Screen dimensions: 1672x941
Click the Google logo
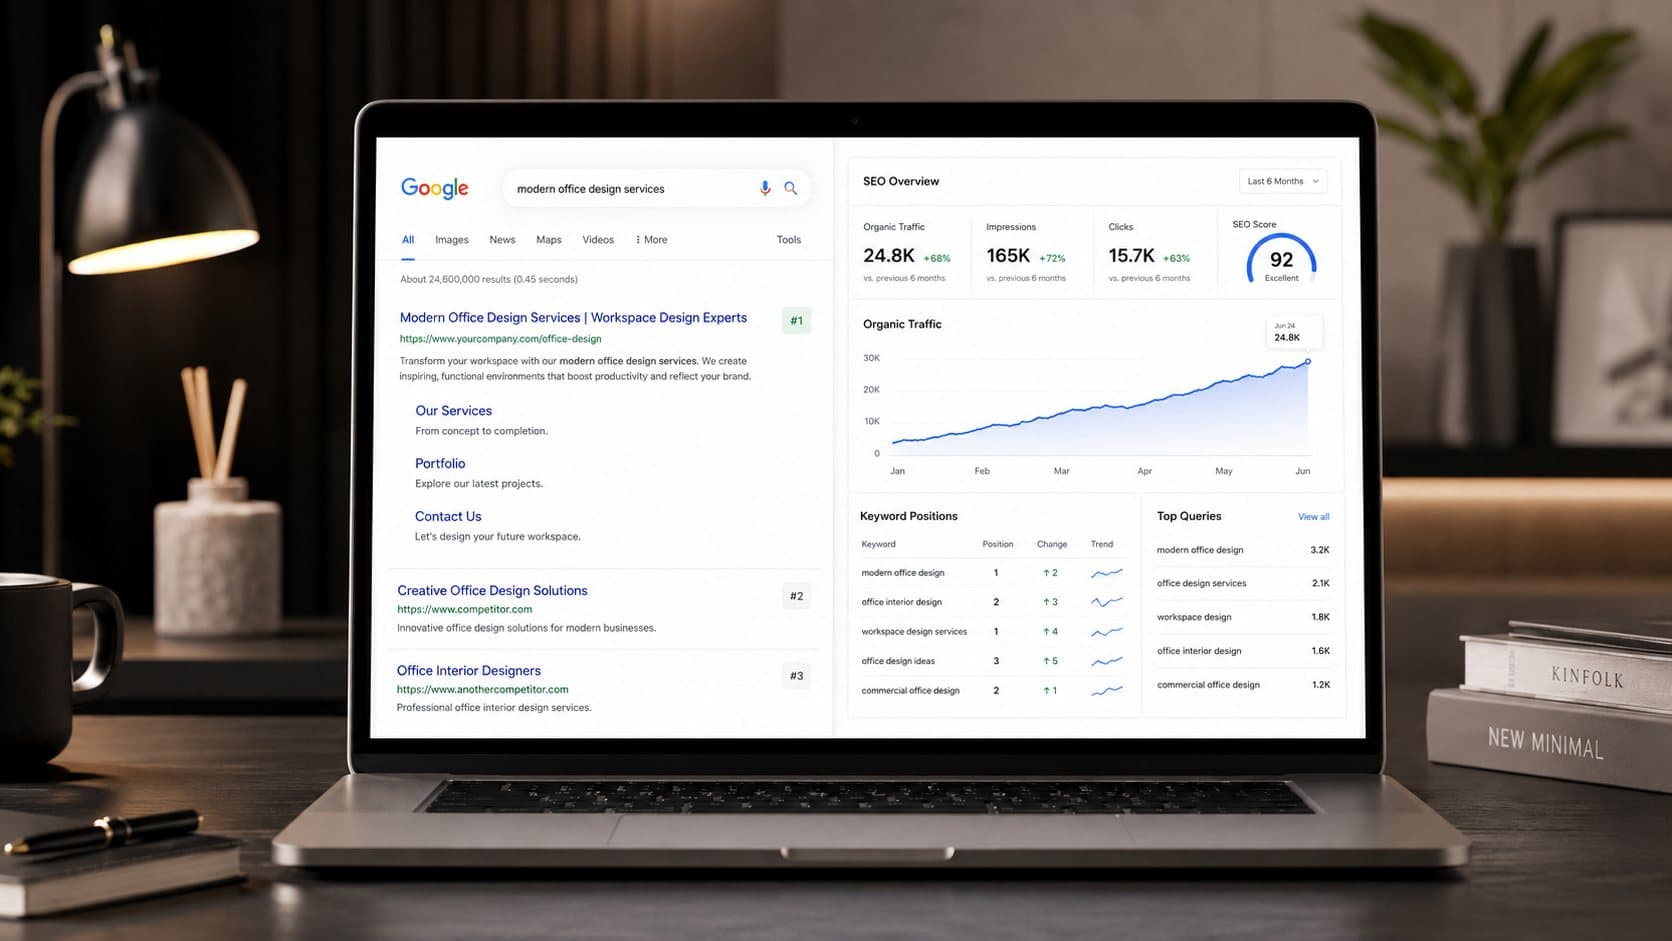434,188
